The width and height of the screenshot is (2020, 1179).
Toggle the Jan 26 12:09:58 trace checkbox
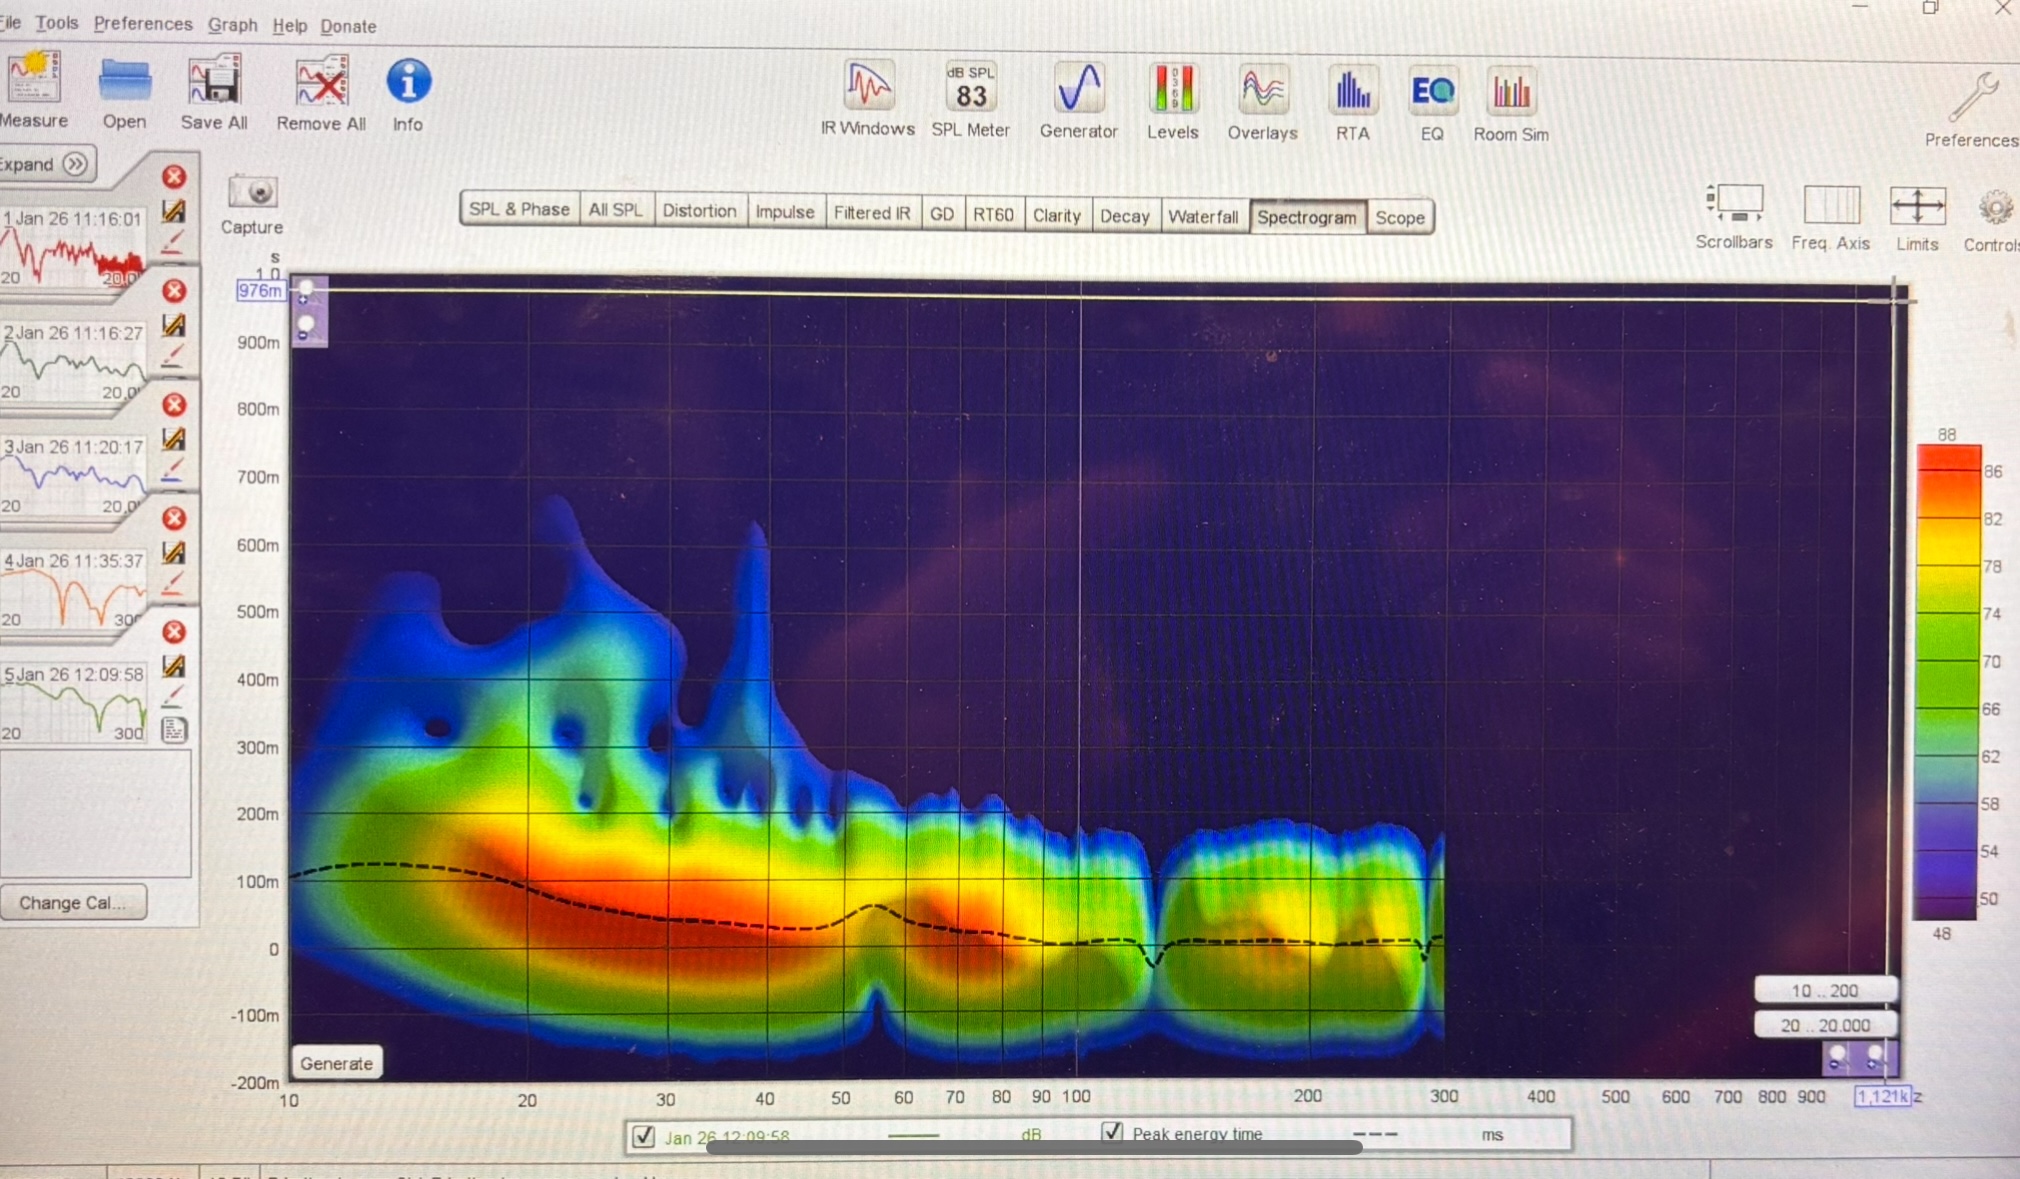(644, 1136)
